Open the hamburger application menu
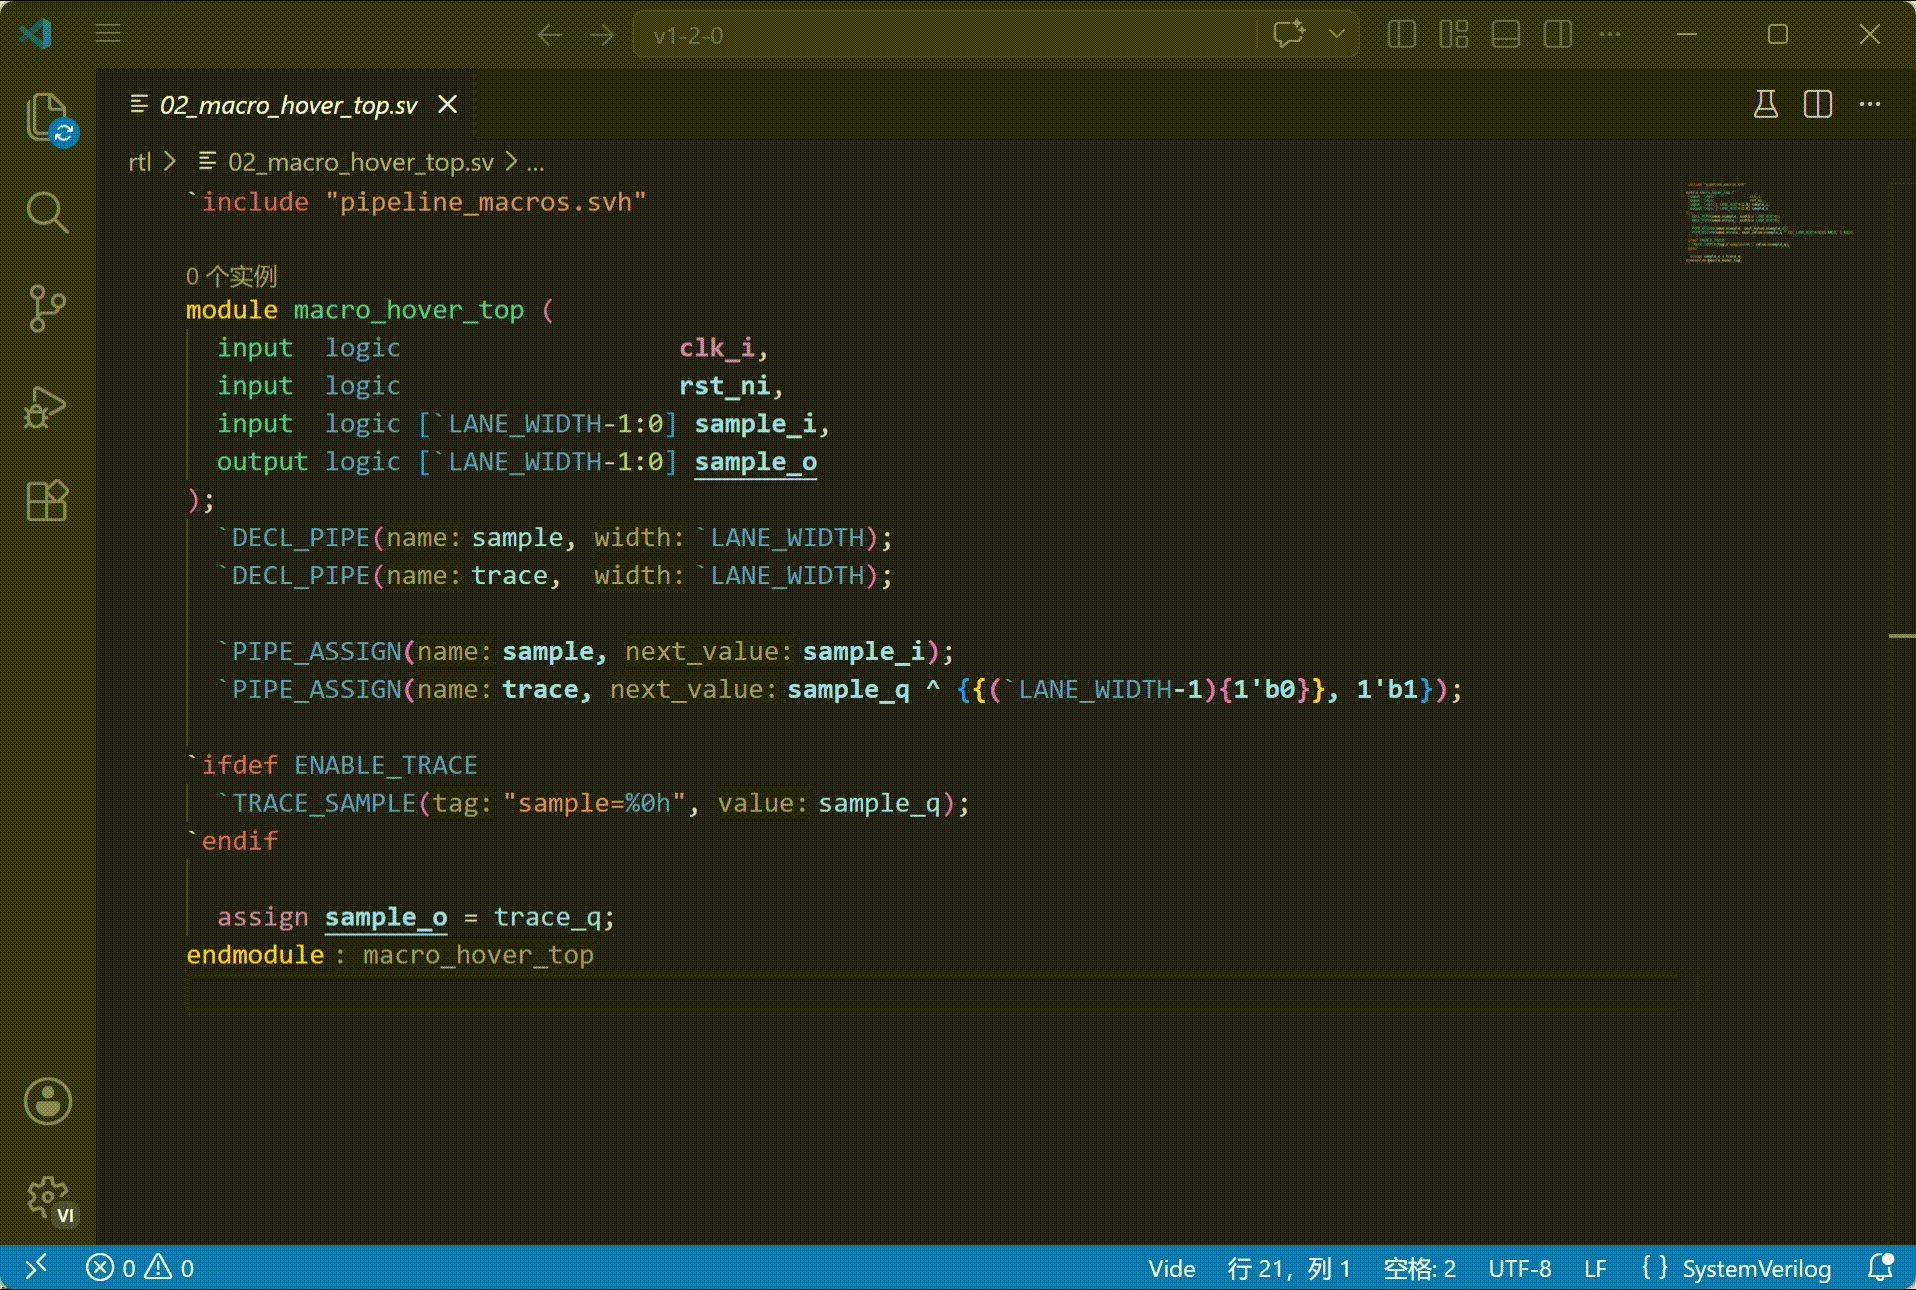The height and width of the screenshot is (1290, 1916). pos(108,34)
